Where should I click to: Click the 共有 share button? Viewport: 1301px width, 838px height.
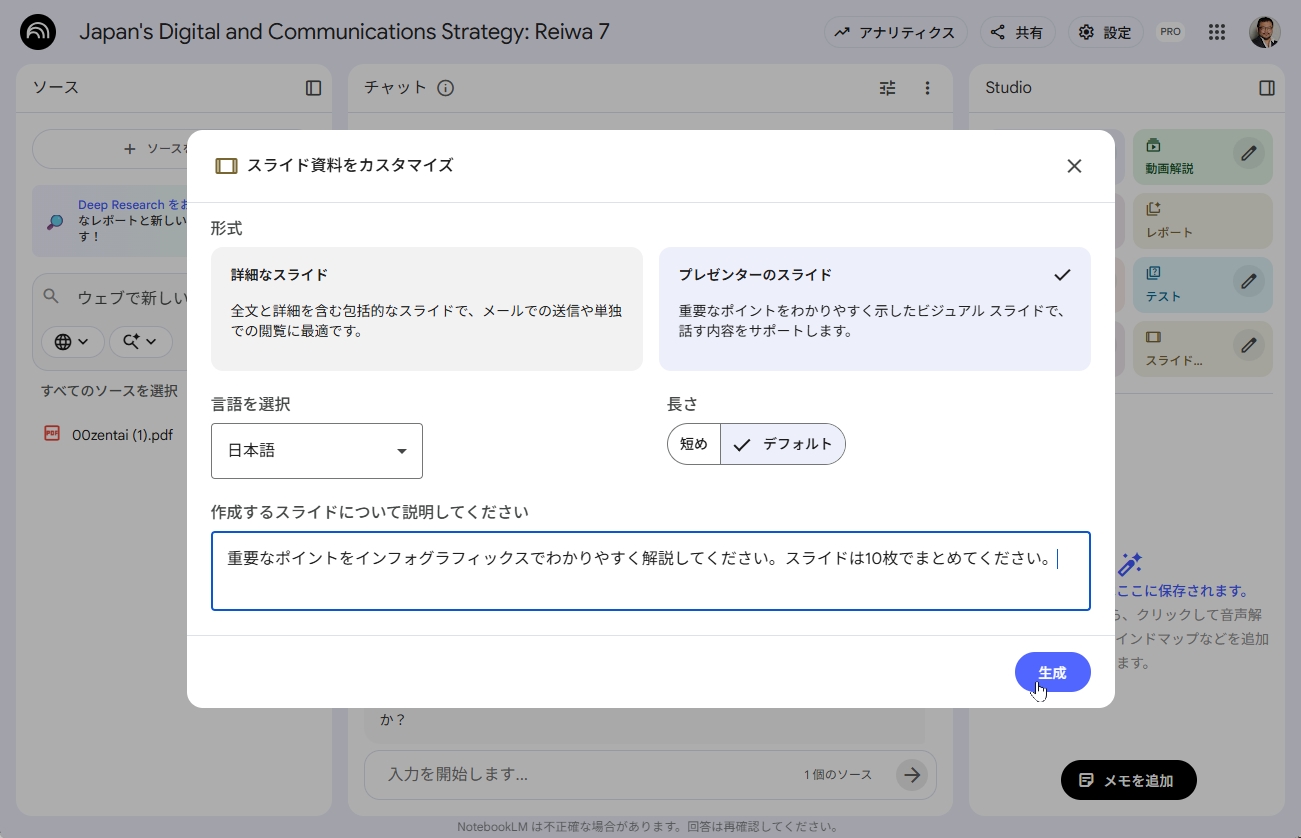pyautogui.click(x=1017, y=32)
